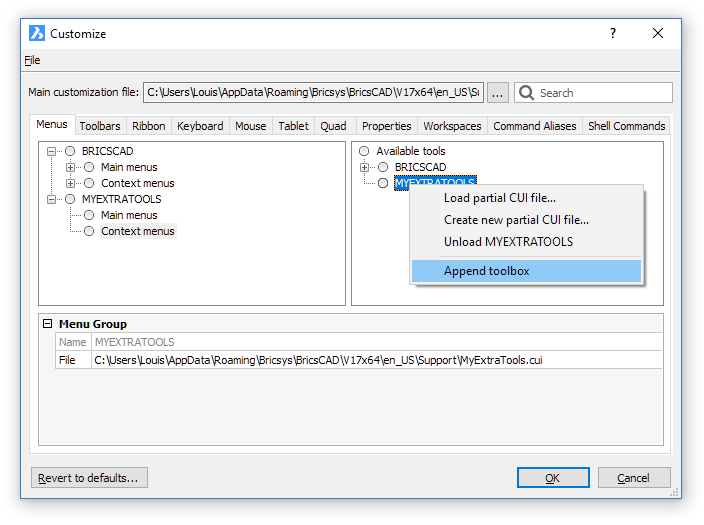Switch to the Shell Commands tab
704x525 pixels.
tap(626, 126)
